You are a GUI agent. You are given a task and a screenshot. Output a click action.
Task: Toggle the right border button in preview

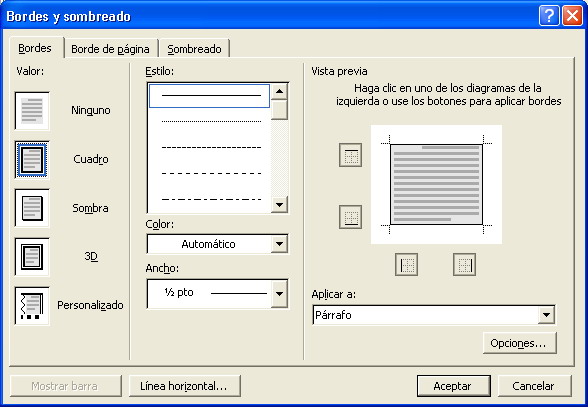point(464,264)
